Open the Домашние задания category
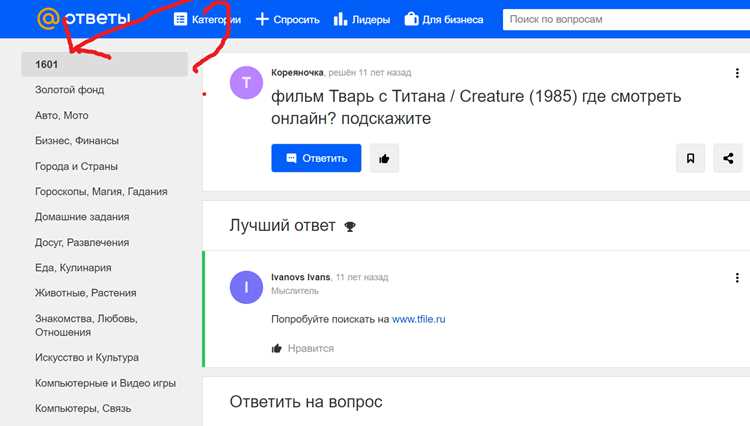 pos(82,217)
